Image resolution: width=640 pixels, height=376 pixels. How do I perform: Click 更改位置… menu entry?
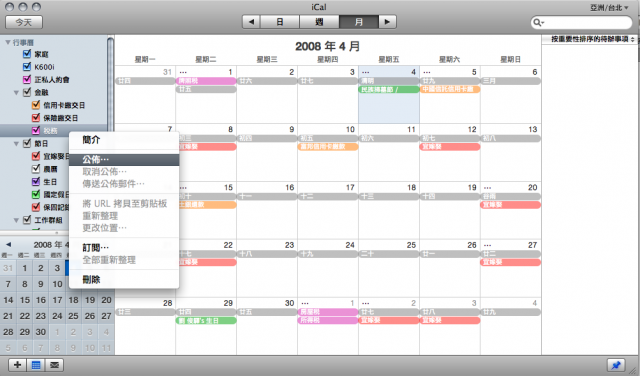pos(124,228)
